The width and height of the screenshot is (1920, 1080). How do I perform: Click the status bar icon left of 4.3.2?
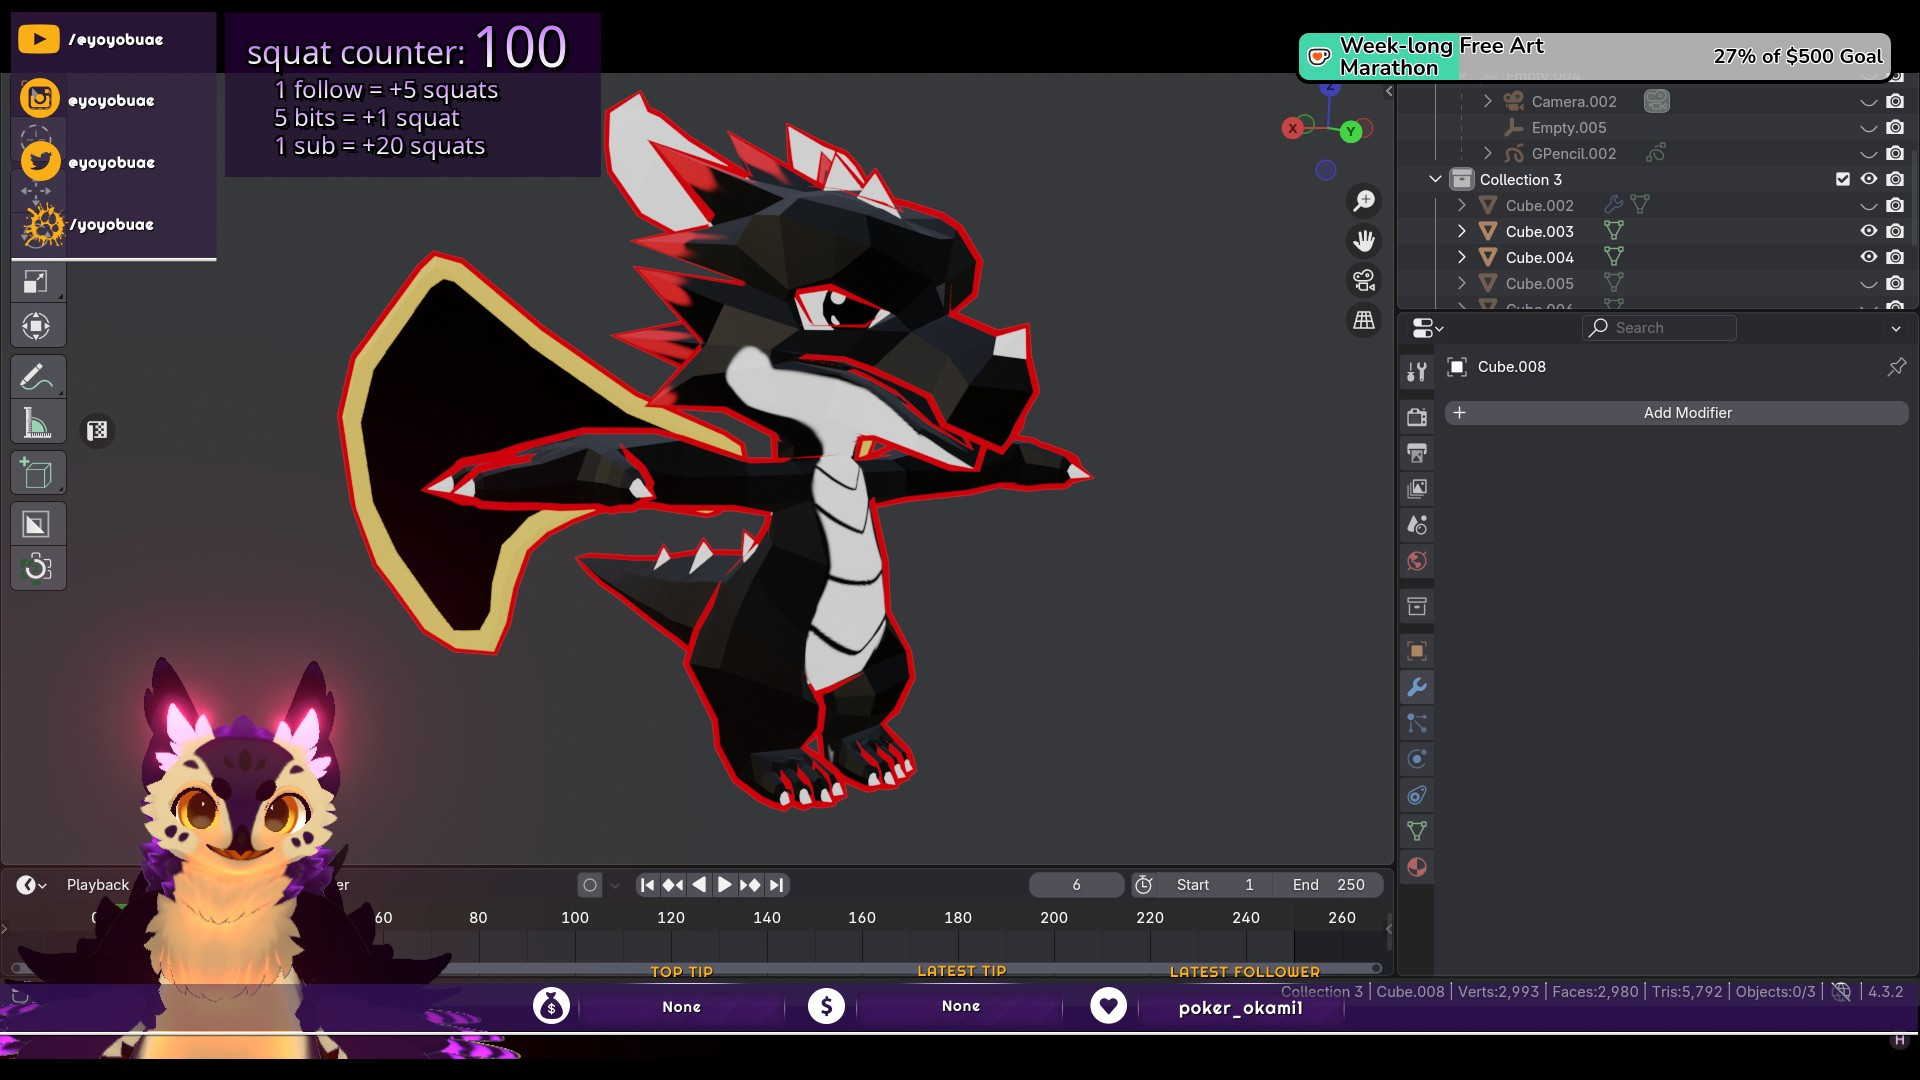[1841, 992]
